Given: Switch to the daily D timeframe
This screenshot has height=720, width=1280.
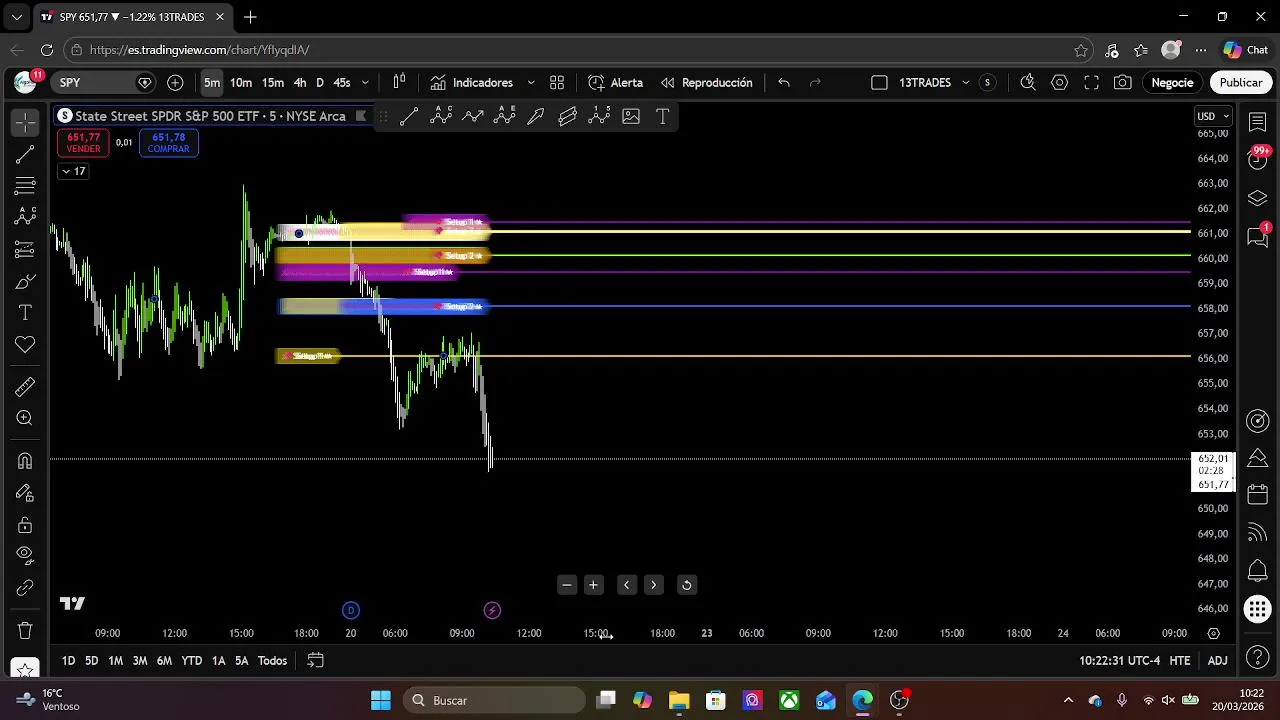Looking at the screenshot, I should click(320, 83).
